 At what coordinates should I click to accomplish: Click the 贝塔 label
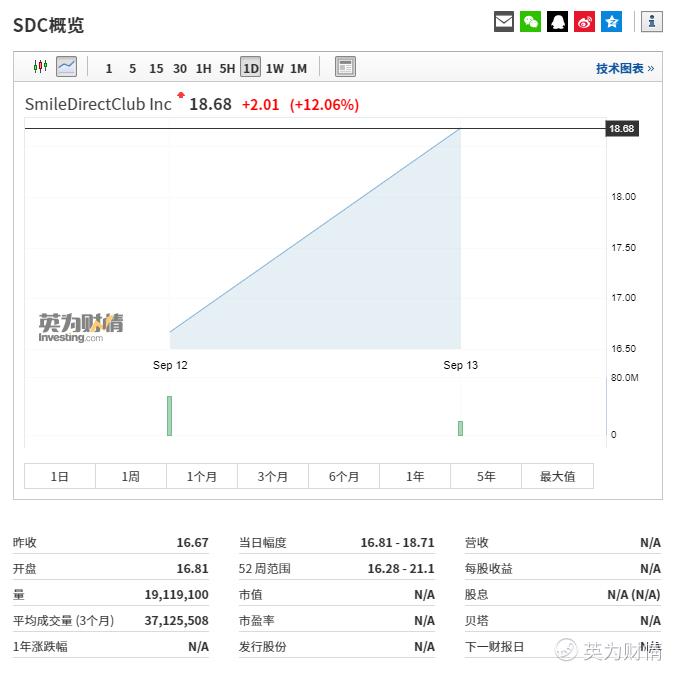tap(477, 620)
